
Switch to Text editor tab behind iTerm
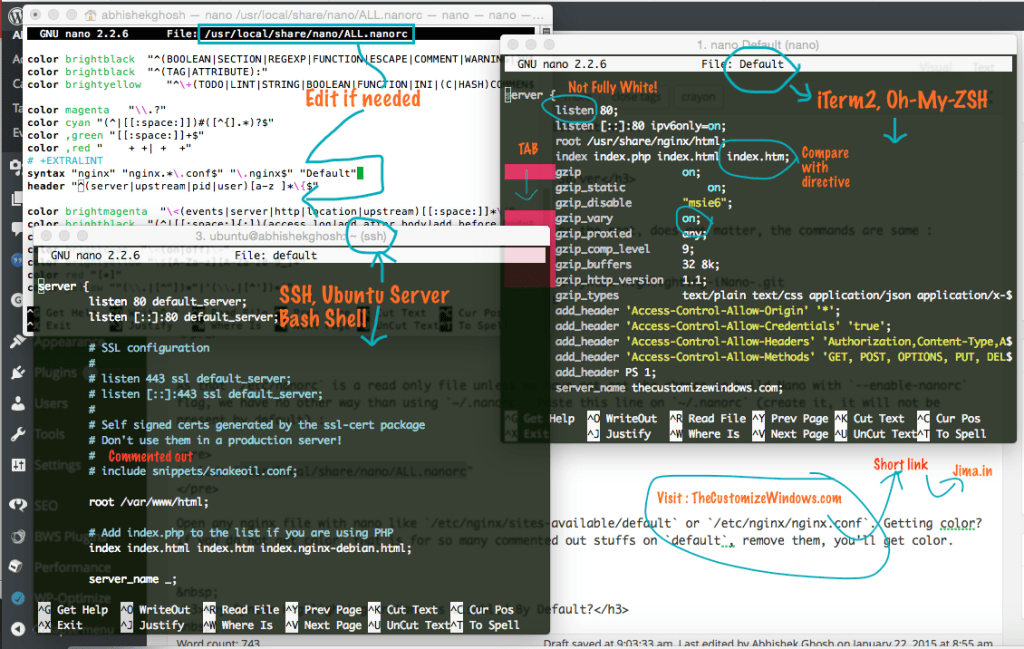983,67
